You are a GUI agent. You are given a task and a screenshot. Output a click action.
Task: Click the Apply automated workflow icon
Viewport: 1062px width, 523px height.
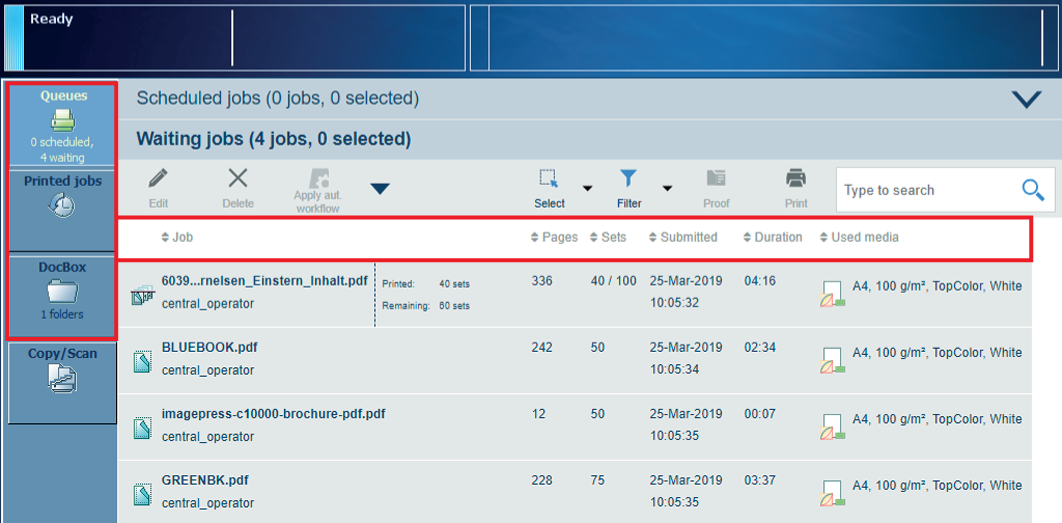tap(317, 180)
